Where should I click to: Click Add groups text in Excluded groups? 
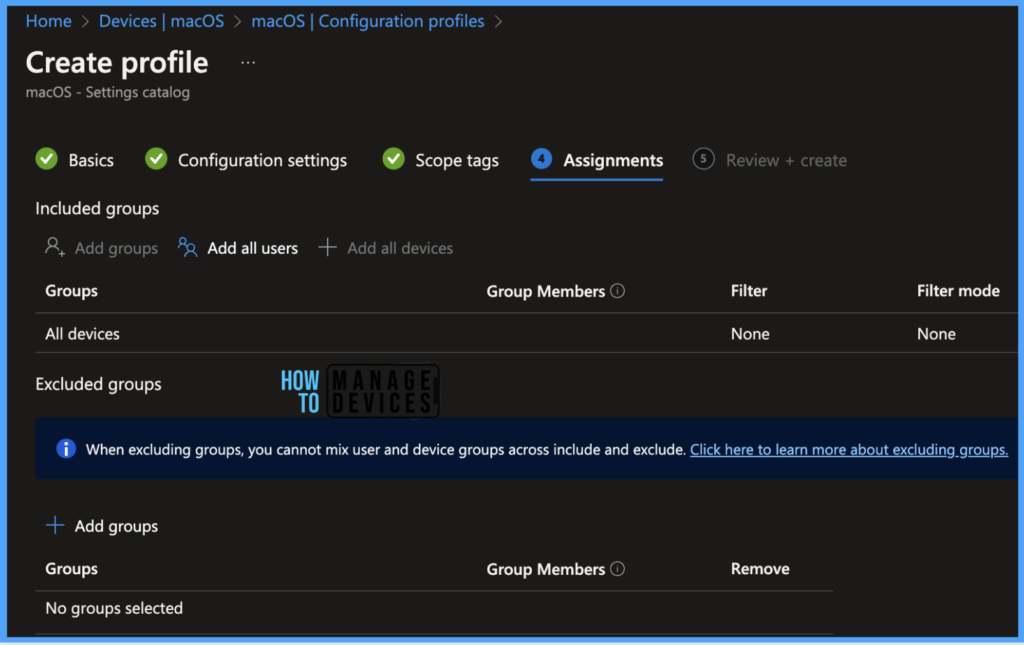click(x=116, y=526)
